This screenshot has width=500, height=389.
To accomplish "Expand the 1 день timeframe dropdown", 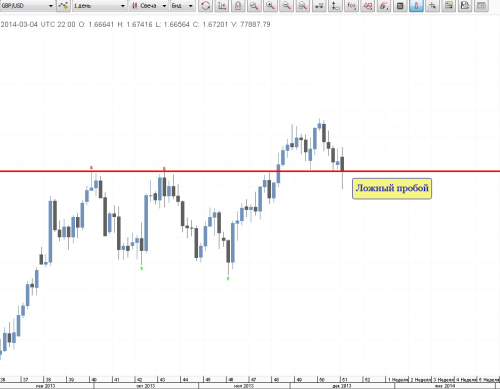I will (x=100, y=6).
